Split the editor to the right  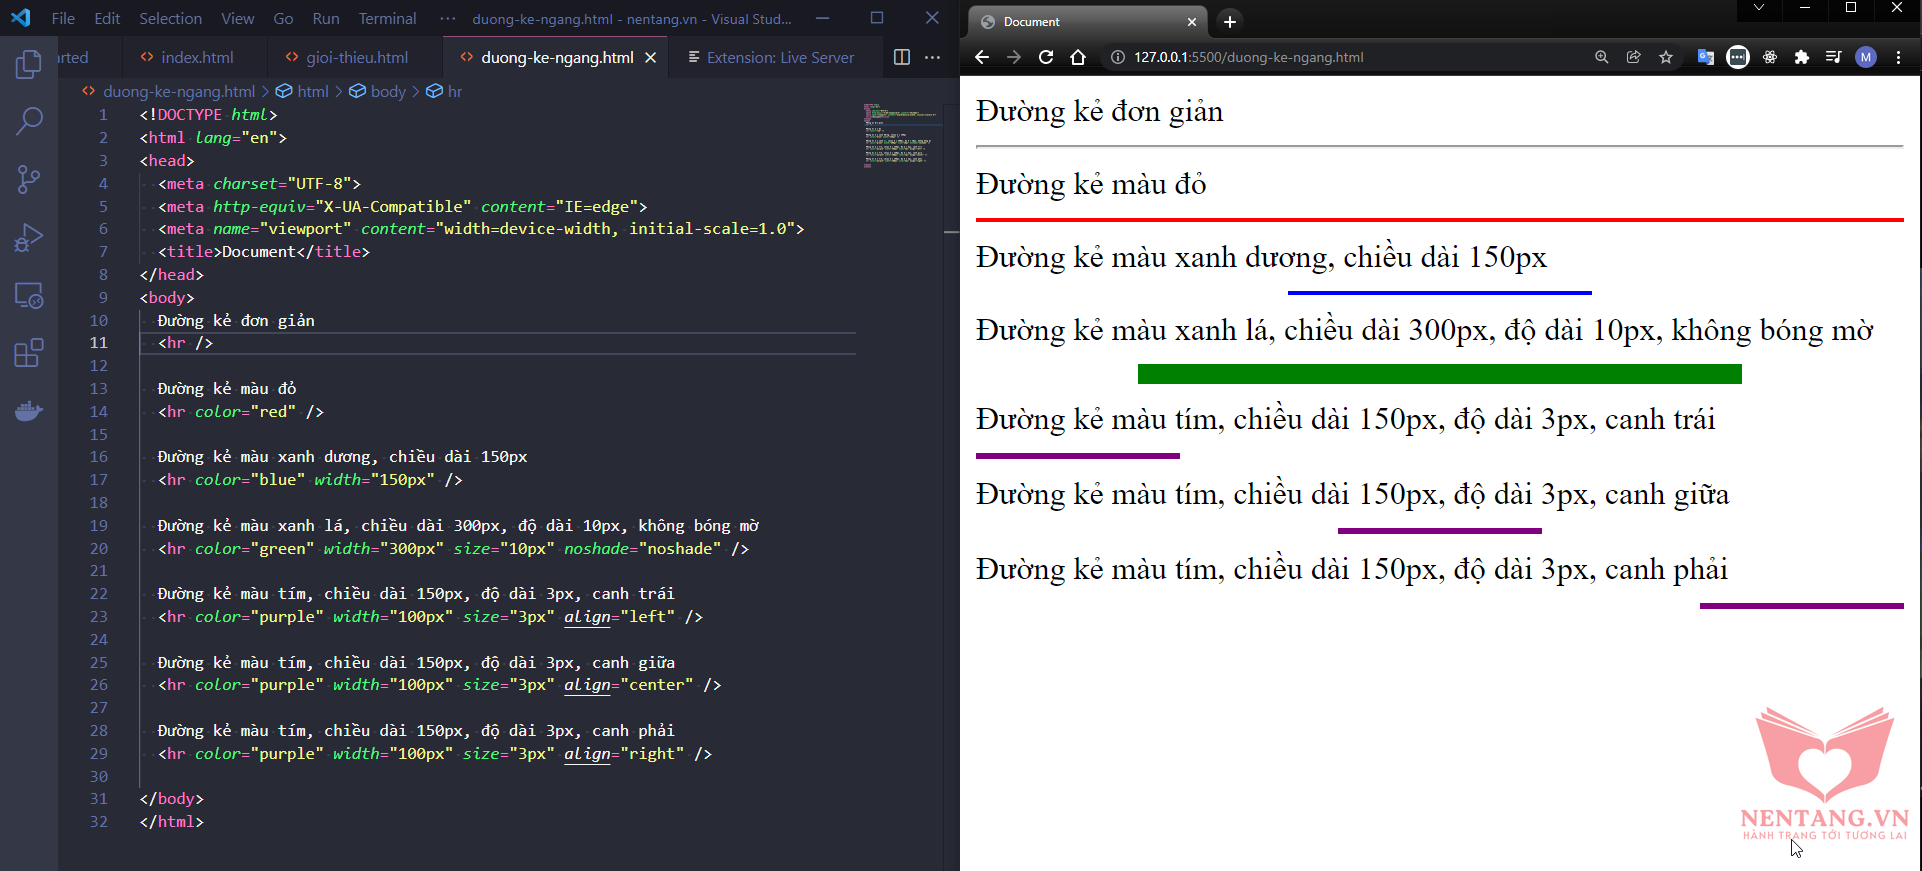901,58
